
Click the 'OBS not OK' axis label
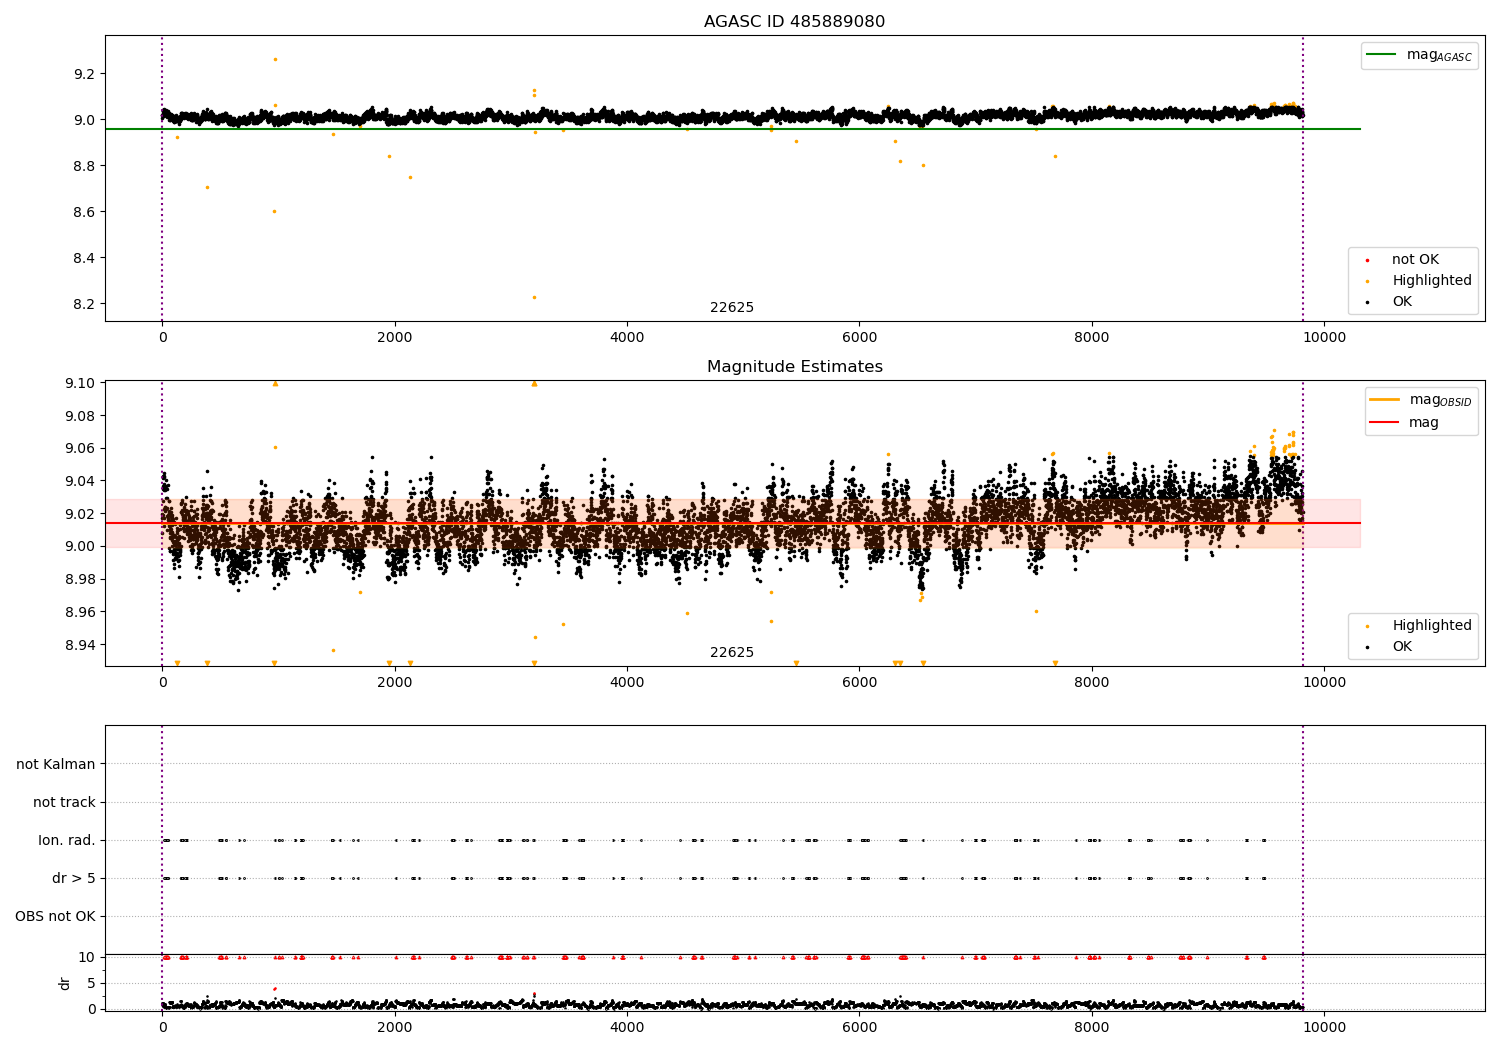pos(55,916)
